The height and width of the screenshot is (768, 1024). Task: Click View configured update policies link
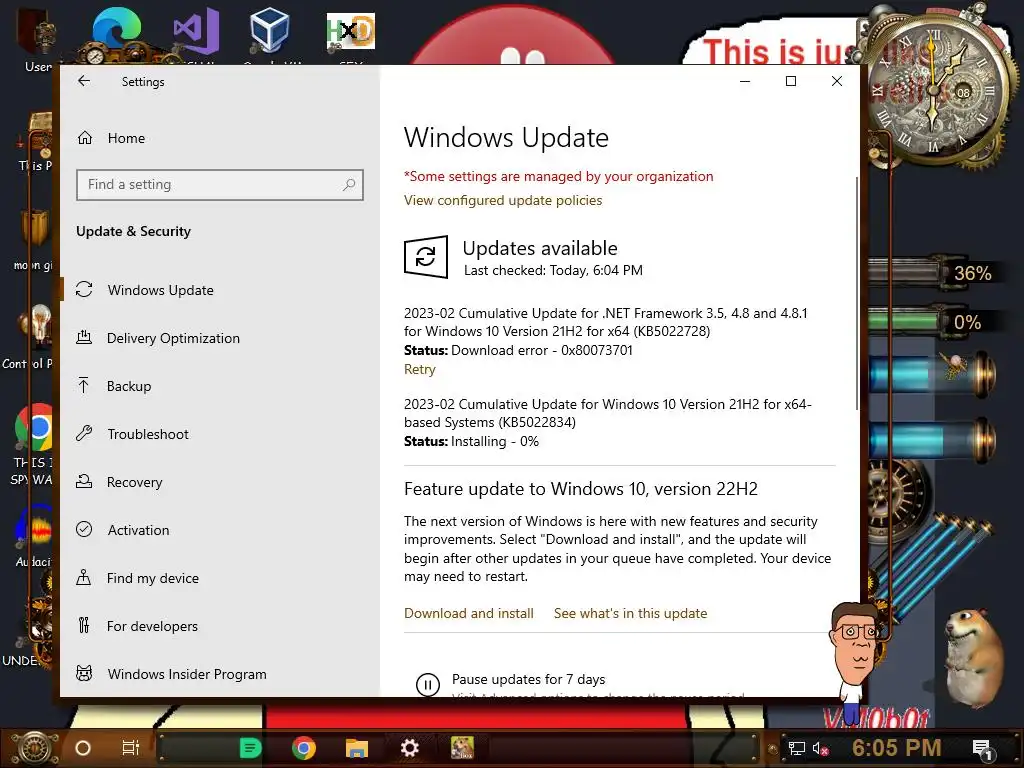503,200
